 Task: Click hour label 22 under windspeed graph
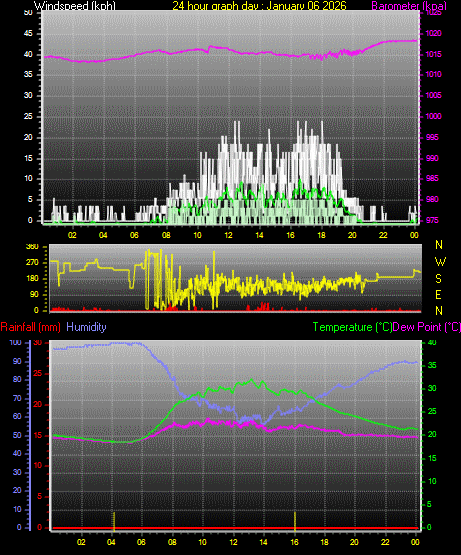point(383,235)
